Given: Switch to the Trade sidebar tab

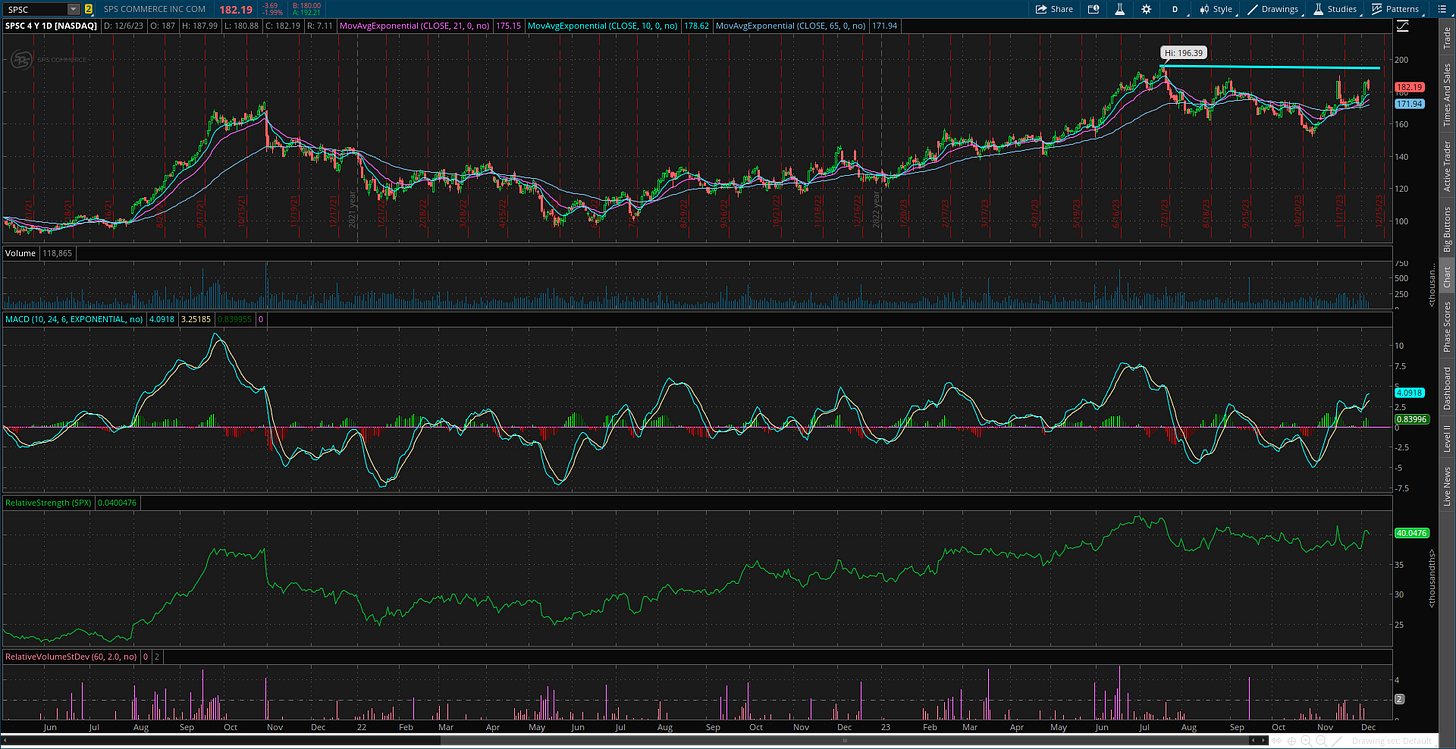Looking at the screenshot, I should 1446,36.
